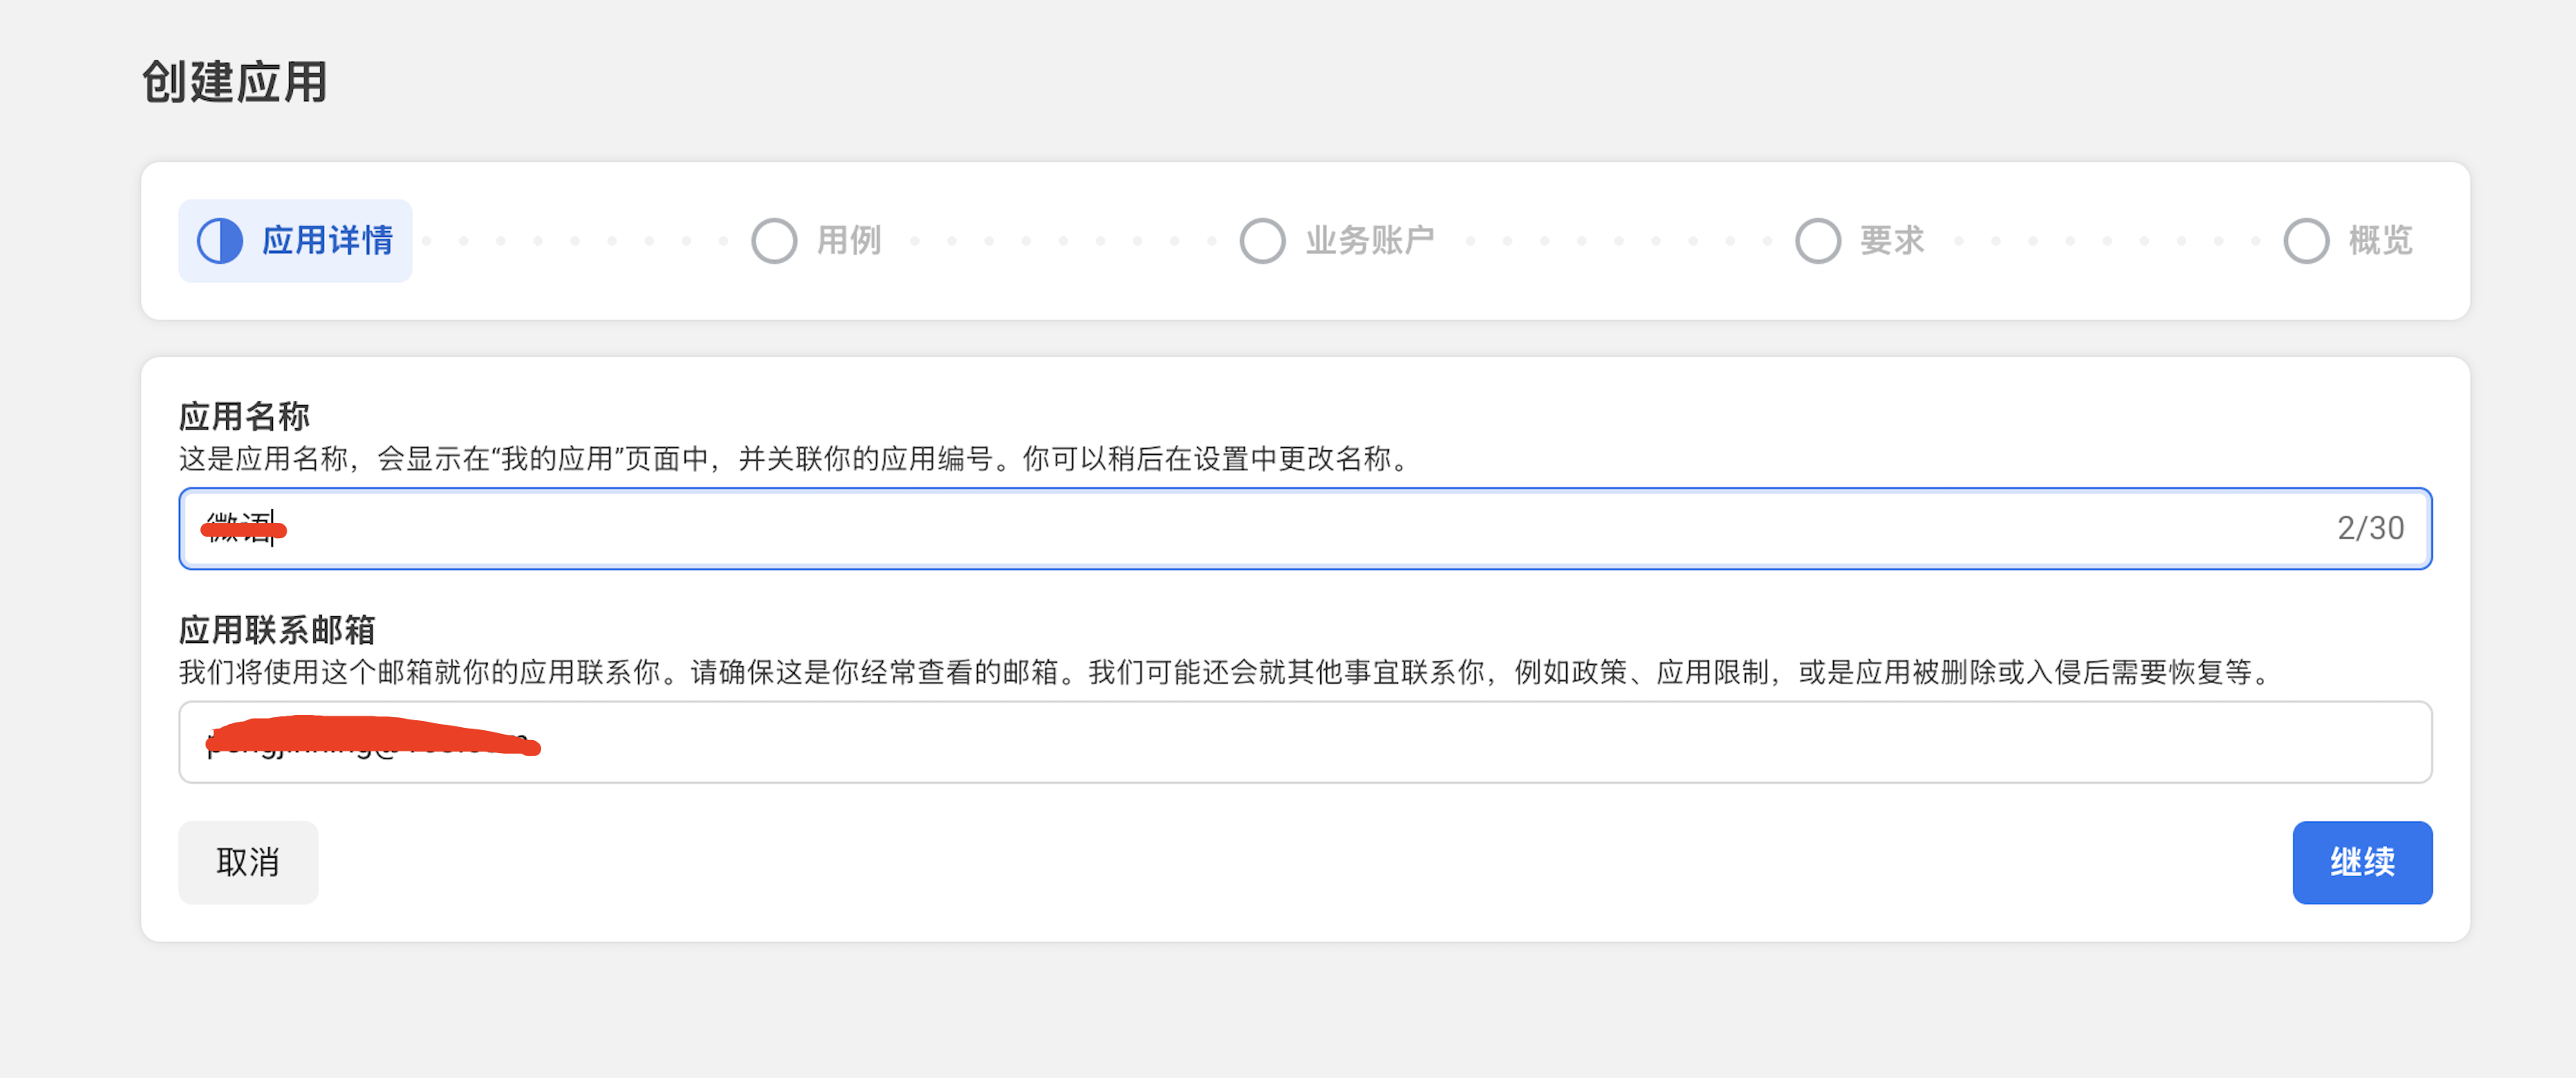
Task: Select the 应用详情 step label
Action: 327,241
